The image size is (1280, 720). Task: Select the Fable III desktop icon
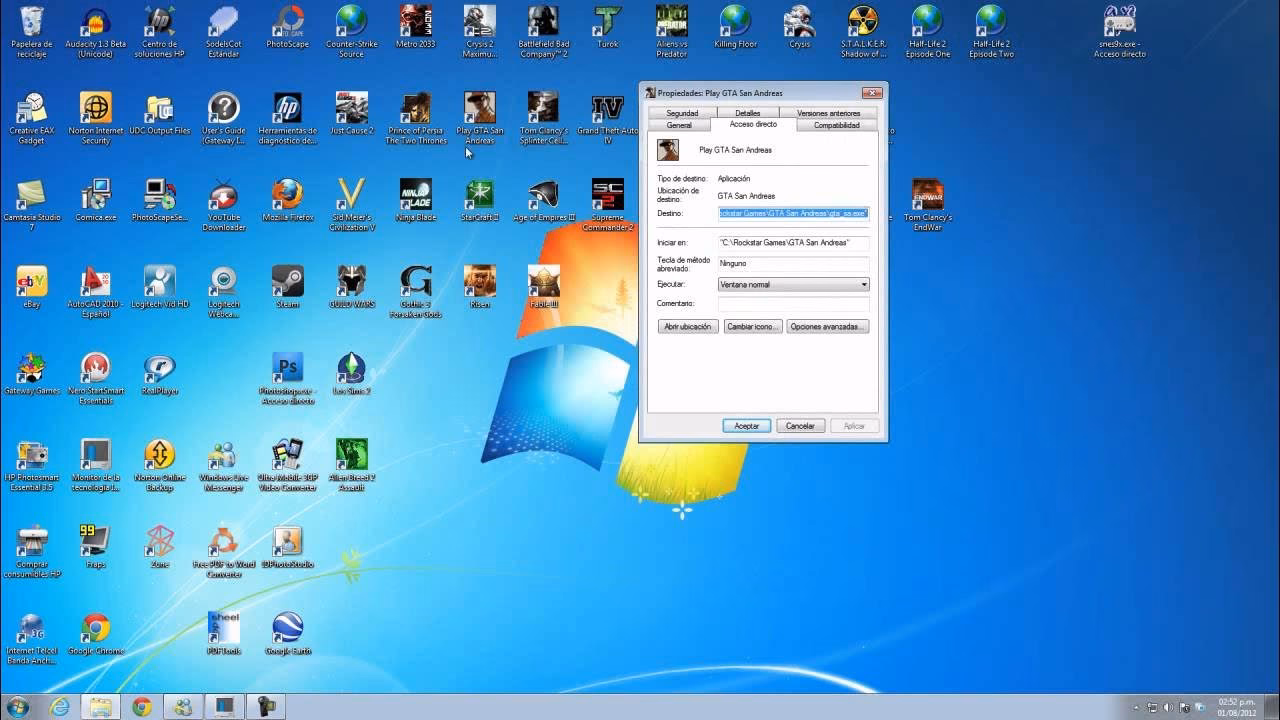pos(543,287)
